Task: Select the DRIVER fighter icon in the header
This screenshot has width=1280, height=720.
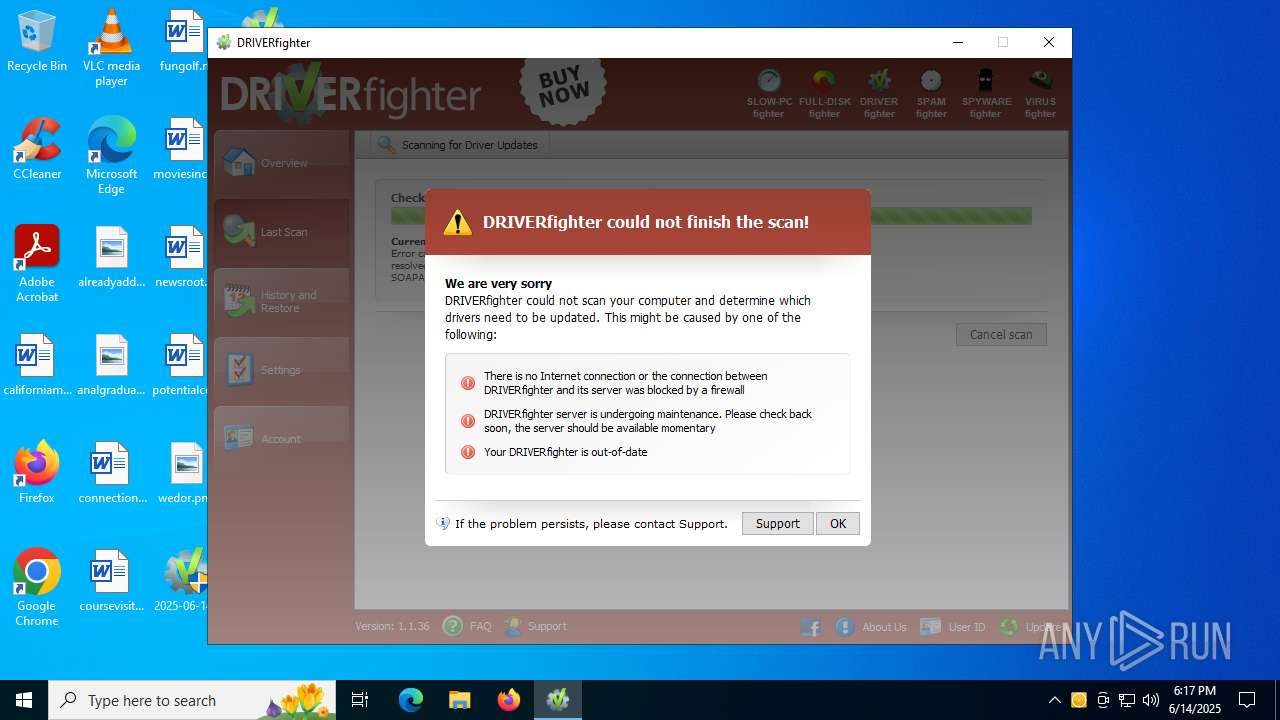Action: (879, 94)
